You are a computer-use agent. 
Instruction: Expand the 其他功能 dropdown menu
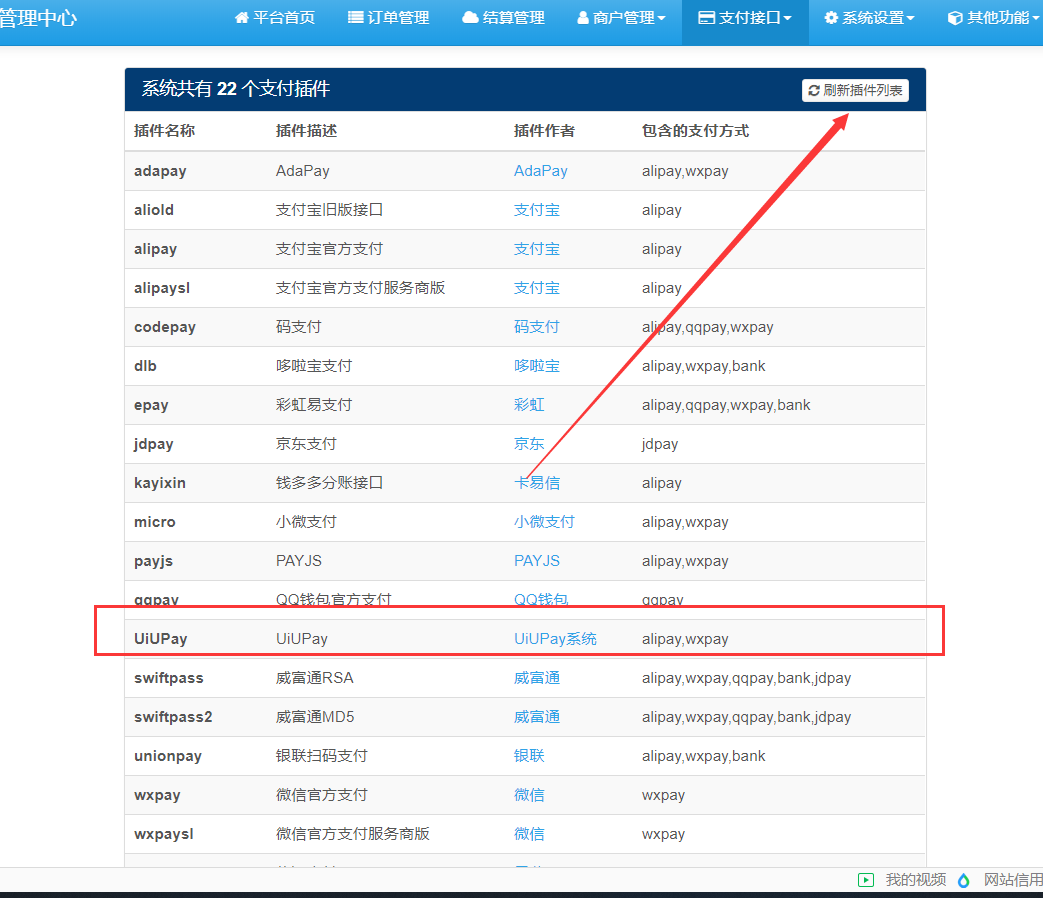click(994, 18)
